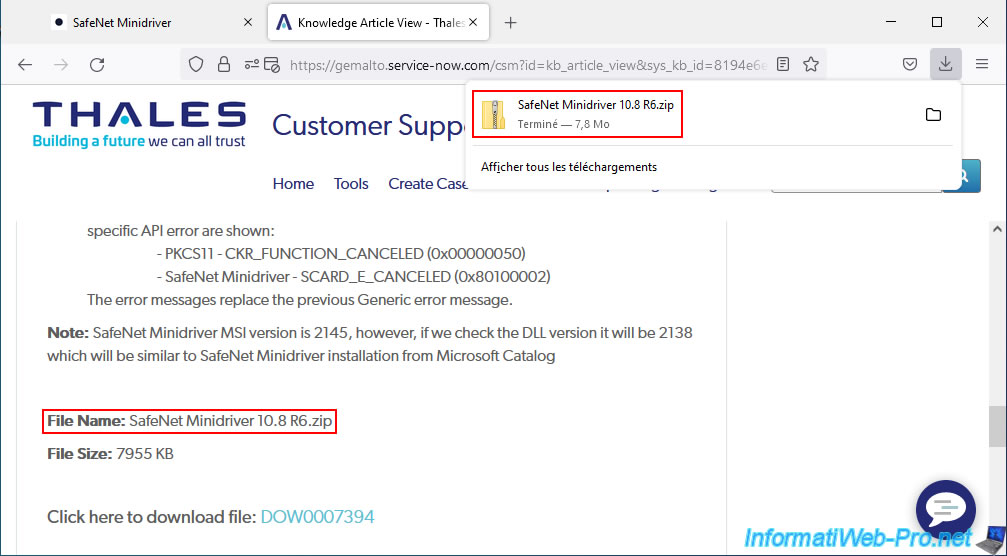
Task: Toggle reader view icon in address bar
Action: [x=783, y=64]
